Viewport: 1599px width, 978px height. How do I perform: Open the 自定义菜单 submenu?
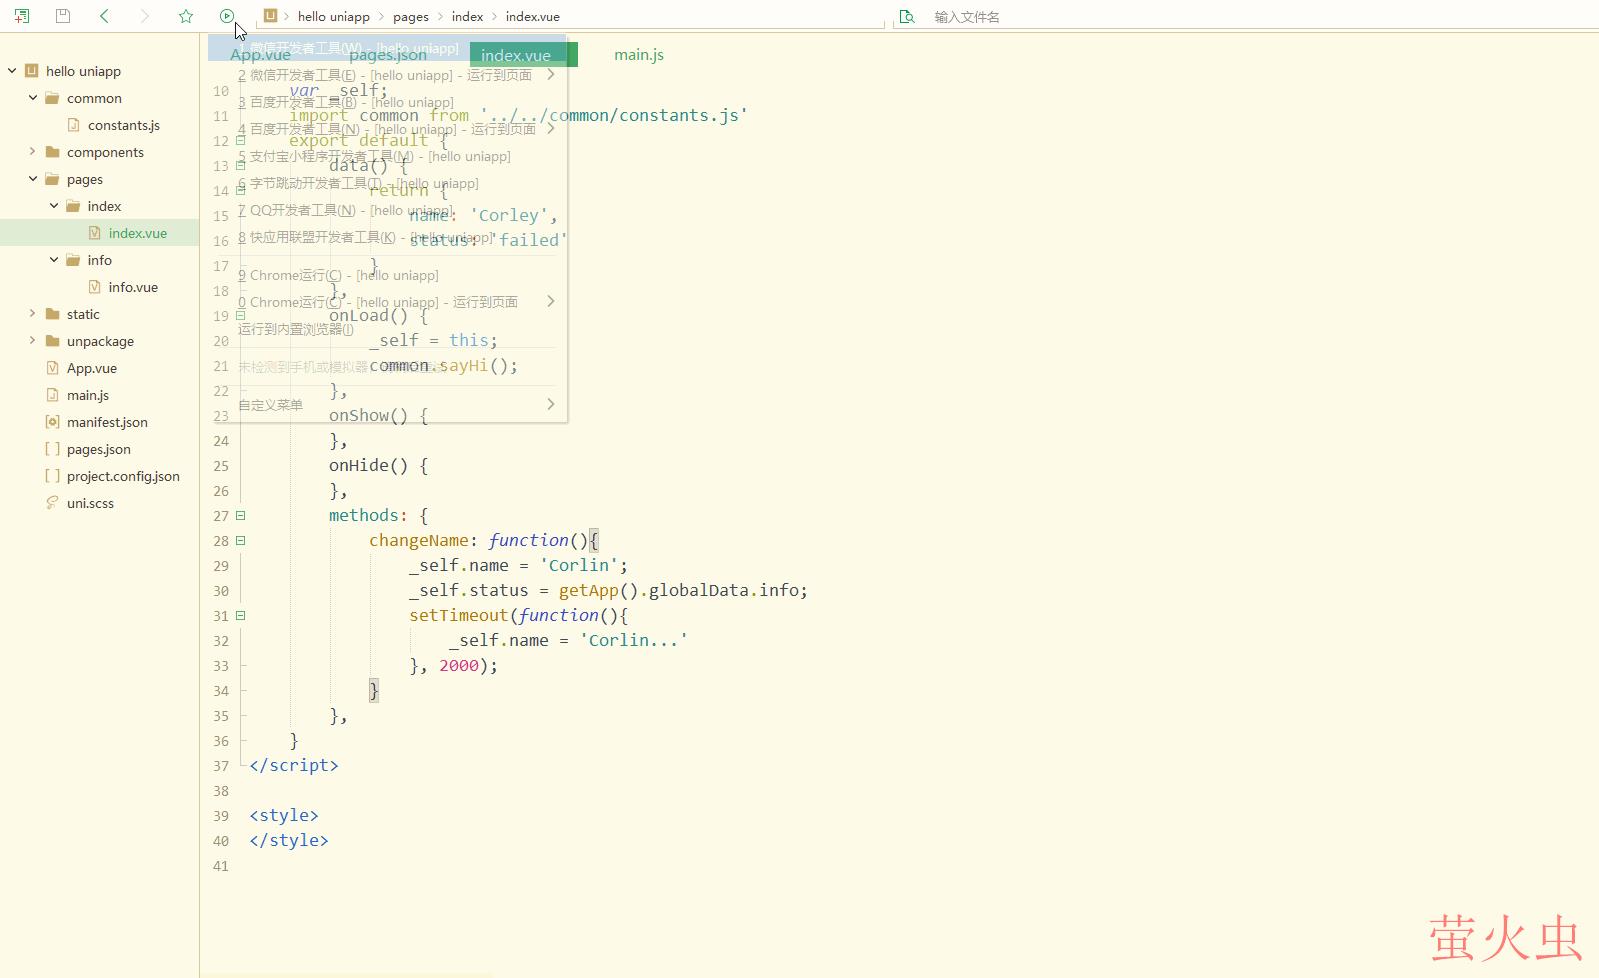click(387, 405)
